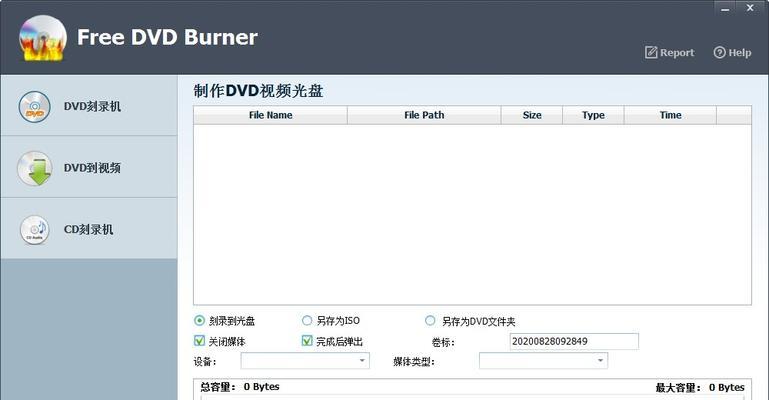Screen dimensions: 769x400
Task: Click the 卷标 volume label input field
Action: click(574, 341)
